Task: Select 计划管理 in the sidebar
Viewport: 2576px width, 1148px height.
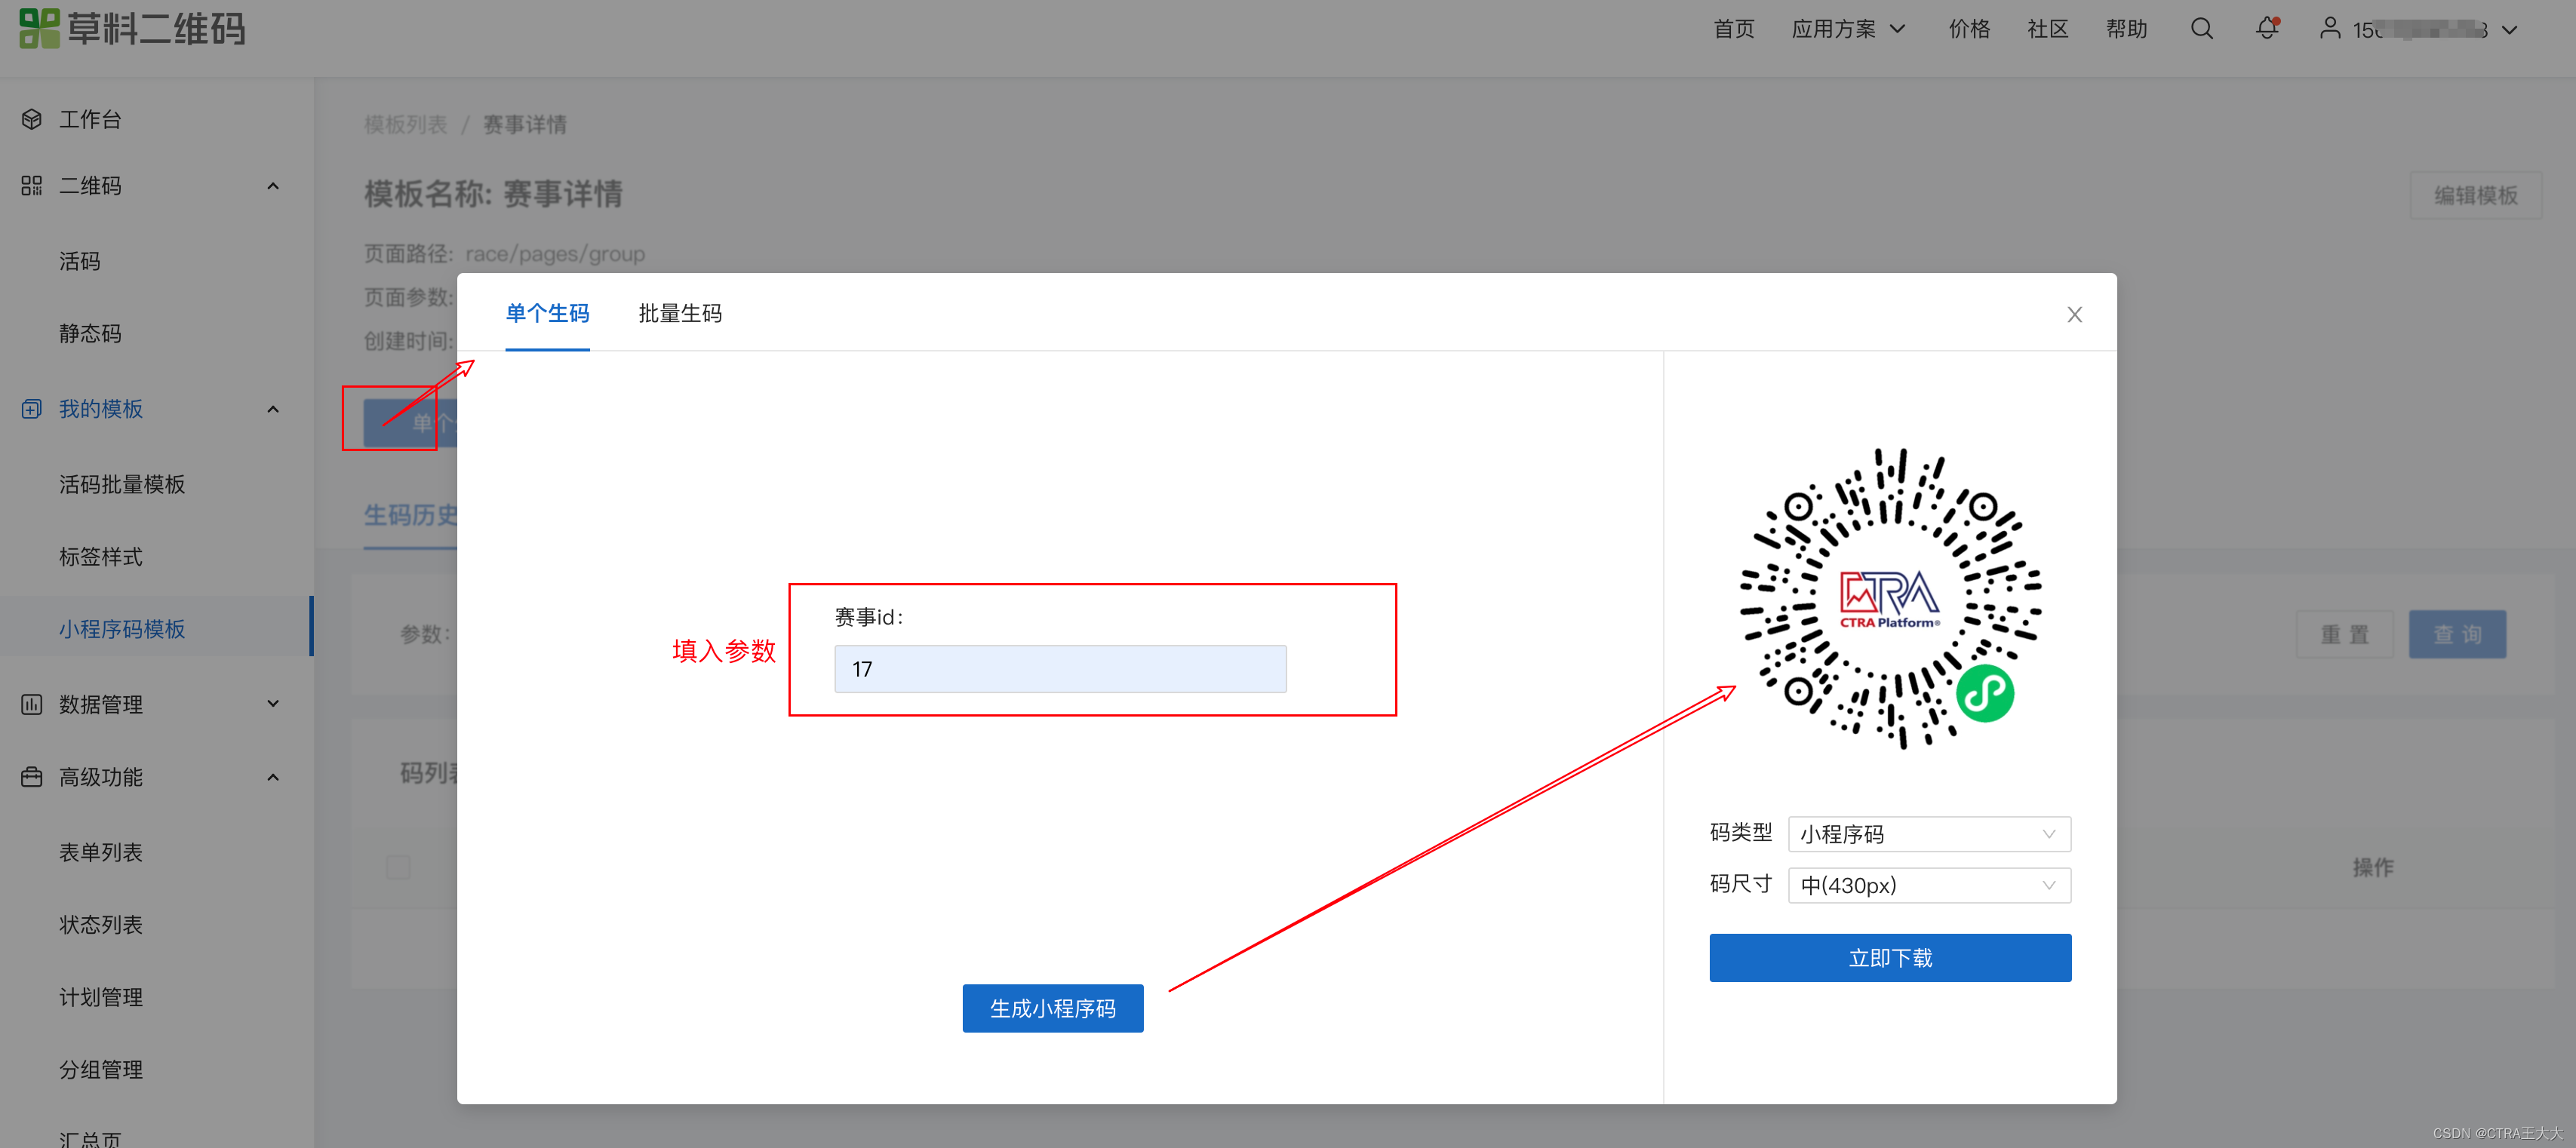Action: [100, 997]
